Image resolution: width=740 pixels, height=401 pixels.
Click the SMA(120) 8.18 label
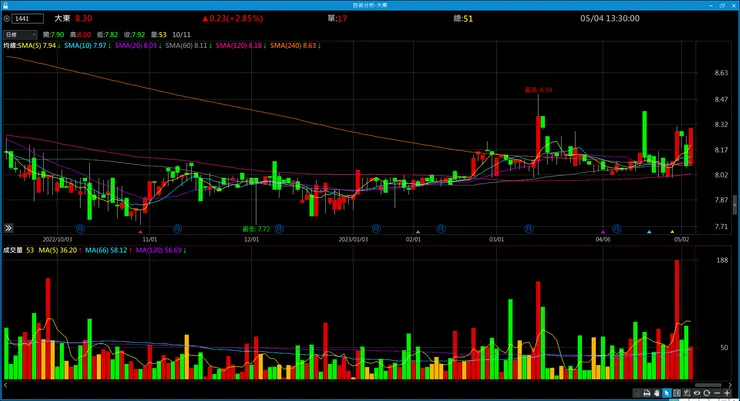241,46
